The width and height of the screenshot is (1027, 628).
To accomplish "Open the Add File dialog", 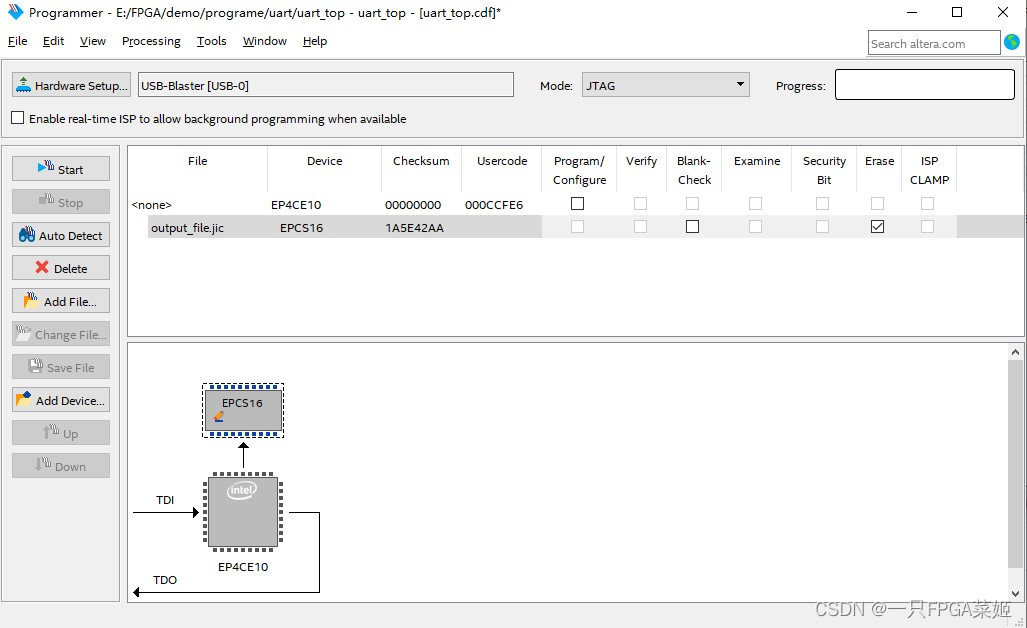I will click(x=61, y=301).
